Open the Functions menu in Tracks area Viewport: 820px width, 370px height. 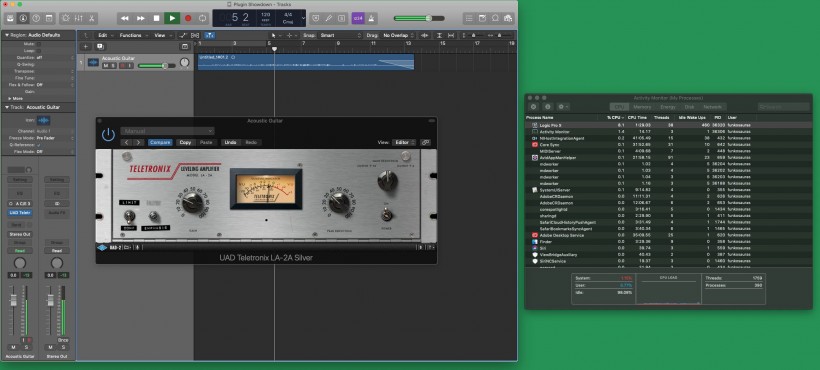pos(132,36)
